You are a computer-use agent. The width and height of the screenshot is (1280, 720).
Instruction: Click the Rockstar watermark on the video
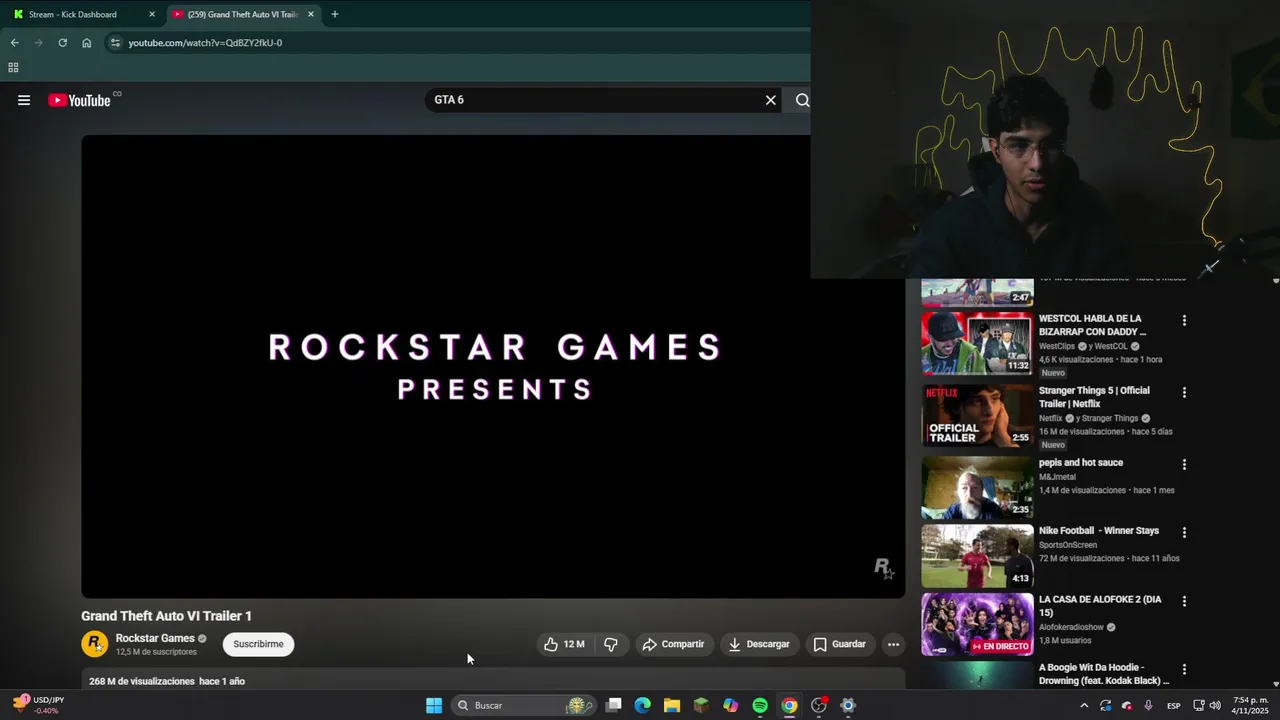(x=883, y=568)
